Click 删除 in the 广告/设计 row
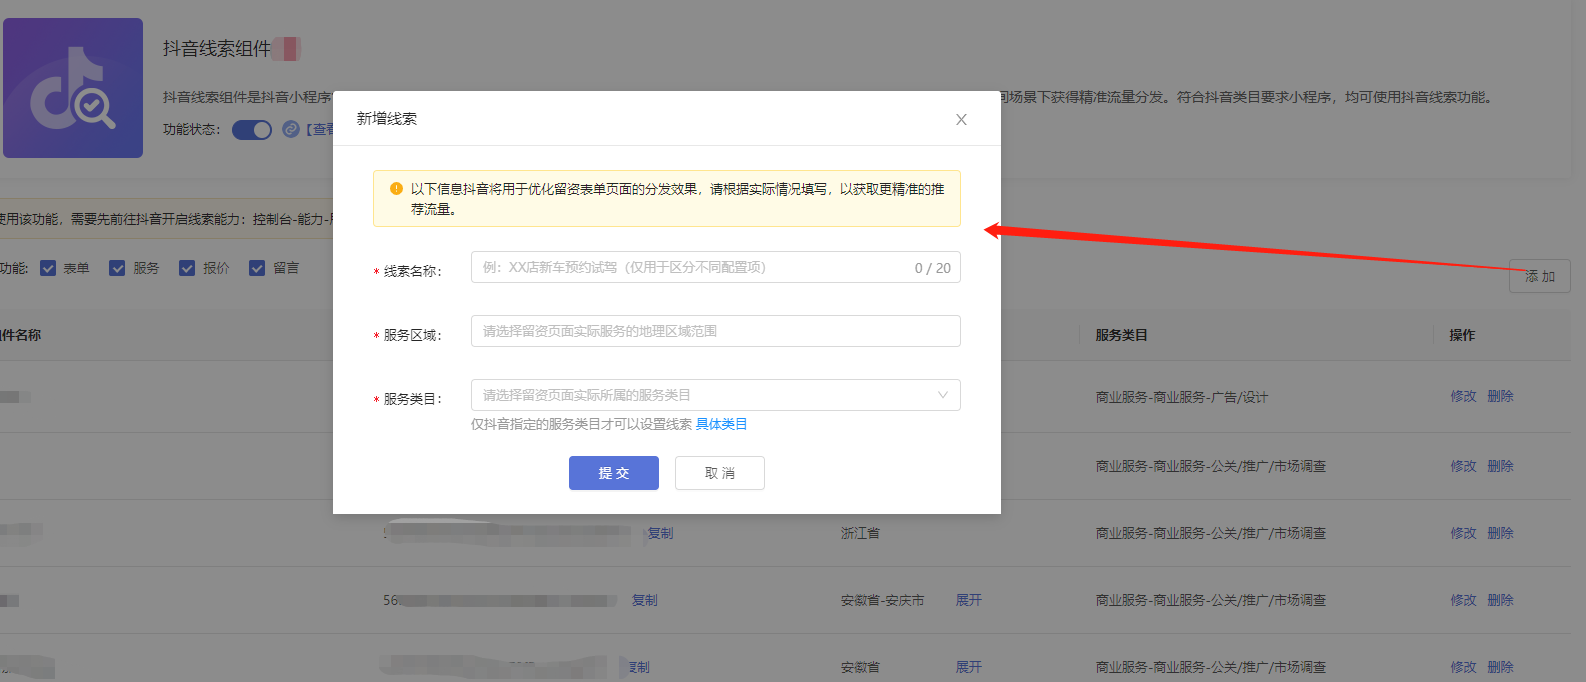Screen dimensions: 1586x682 coord(1500,396)
